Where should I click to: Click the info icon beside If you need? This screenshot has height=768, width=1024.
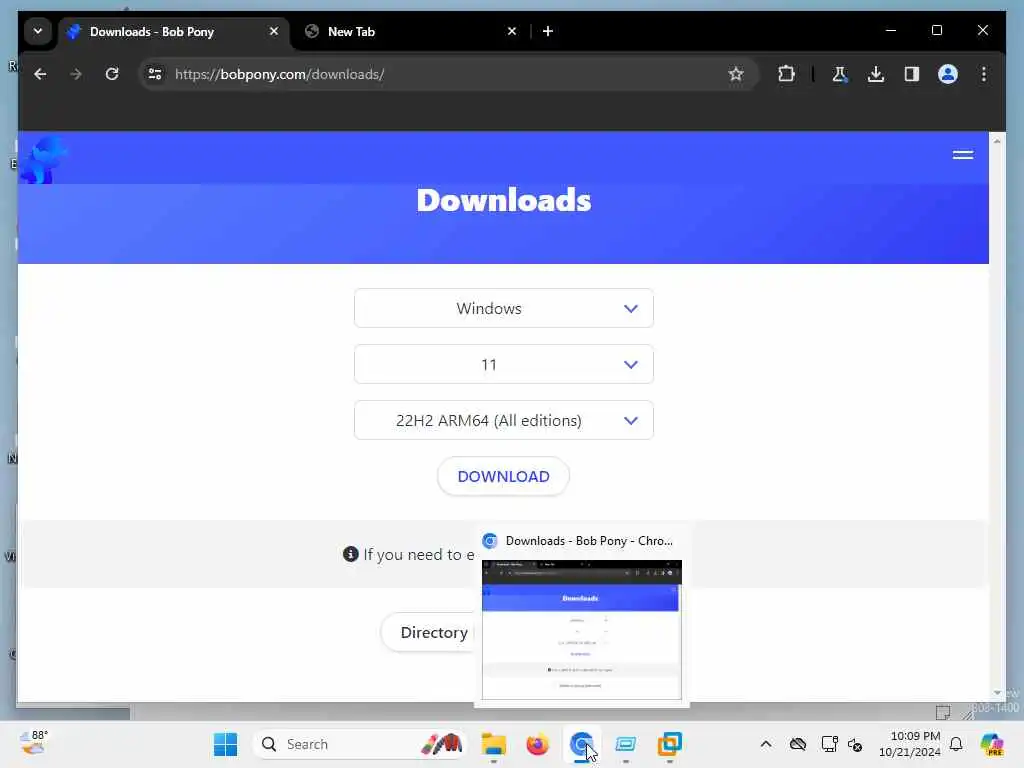(x=351, y=554)
